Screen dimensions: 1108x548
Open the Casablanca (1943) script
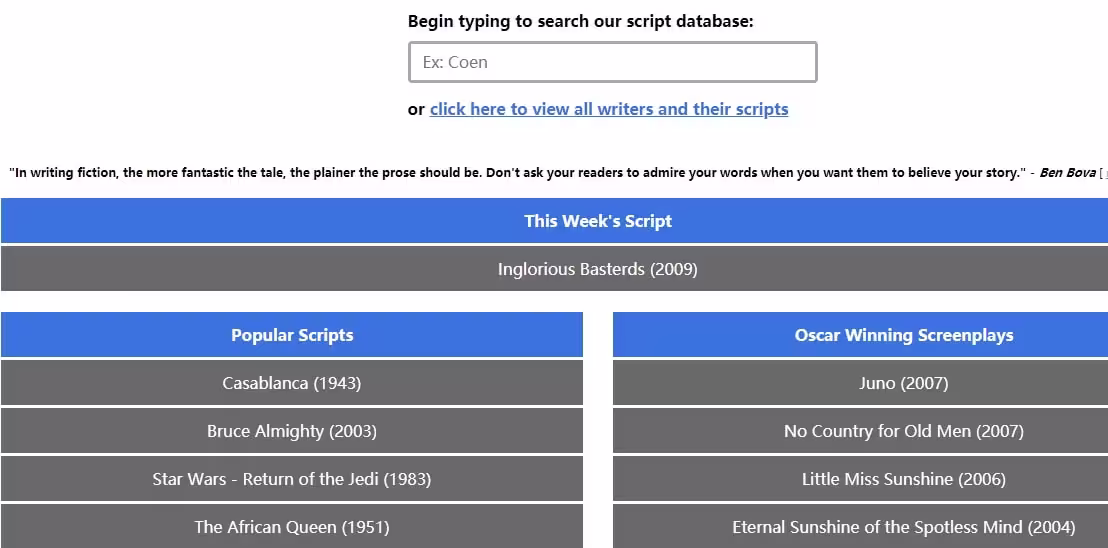[292, 383]
